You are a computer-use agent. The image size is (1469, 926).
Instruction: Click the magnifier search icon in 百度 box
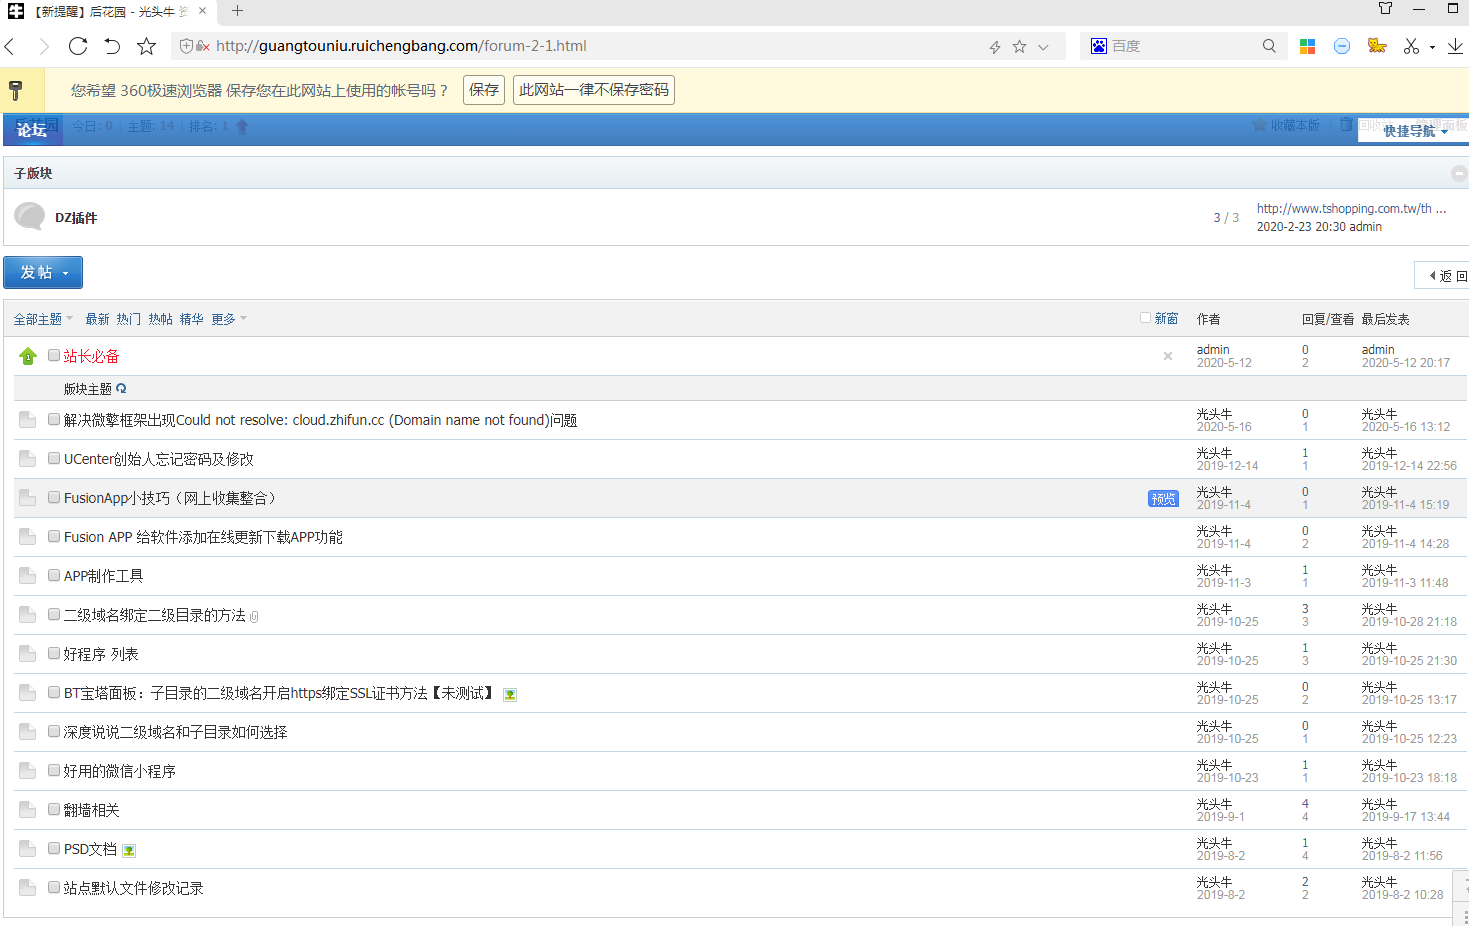coord(1269,46)
